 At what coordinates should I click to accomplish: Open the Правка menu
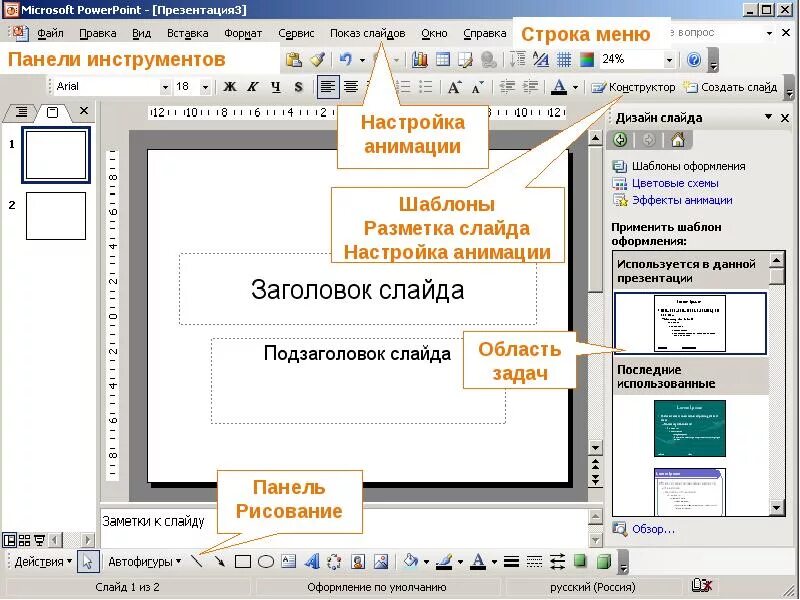pyautogui.click(x=97, y=33)
